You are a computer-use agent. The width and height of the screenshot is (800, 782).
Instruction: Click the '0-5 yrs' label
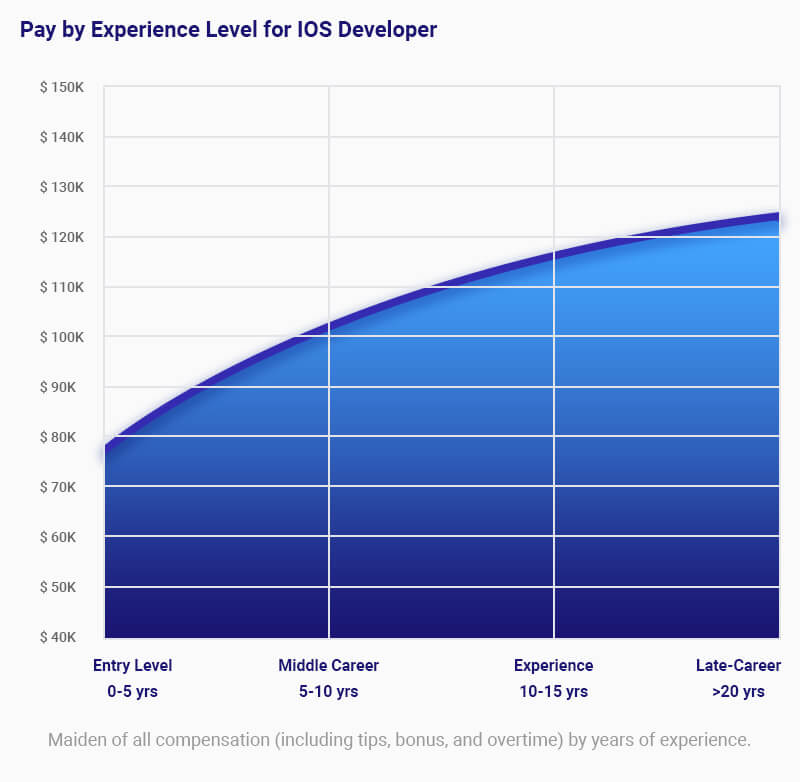pyautogui.click(x=132, y=691)
